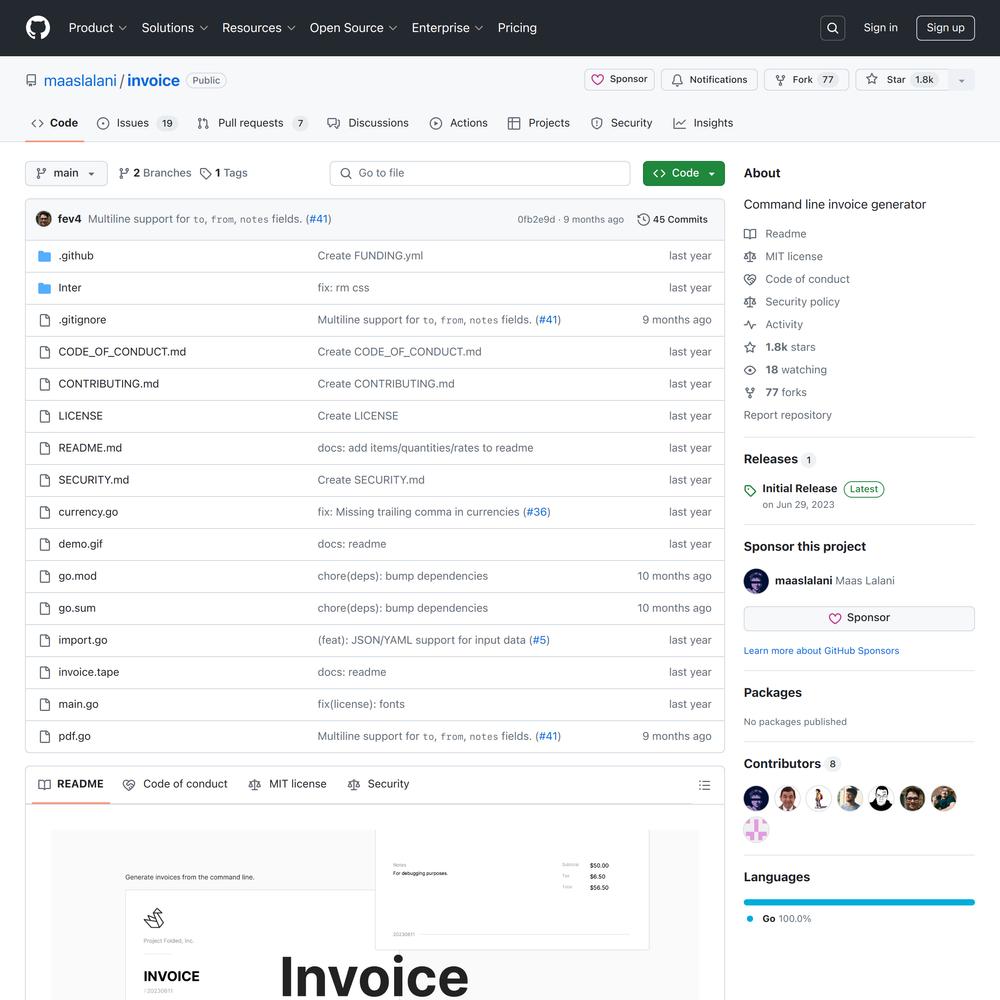The width and height of the screenshot is (1000, 1000).
Task: Click the star icon beside 1.8k stars
Action: click(750, 348)
